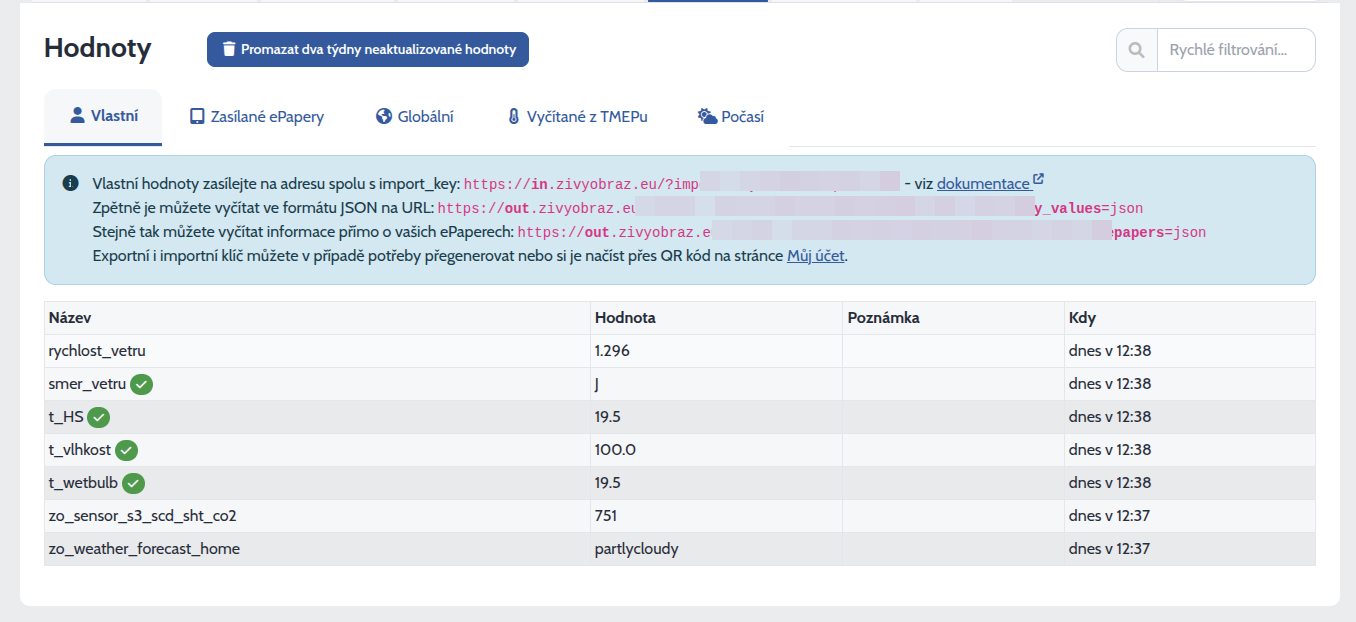Click the partlycloudy value
Viewport: 1356px width, 622px height.
[637, 549]
